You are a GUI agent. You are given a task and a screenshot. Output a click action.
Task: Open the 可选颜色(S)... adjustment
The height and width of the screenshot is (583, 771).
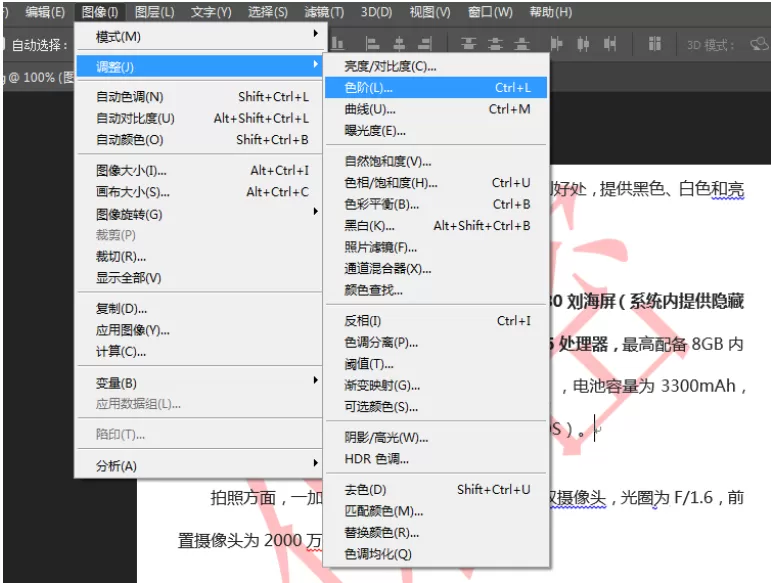coord(436,407)
